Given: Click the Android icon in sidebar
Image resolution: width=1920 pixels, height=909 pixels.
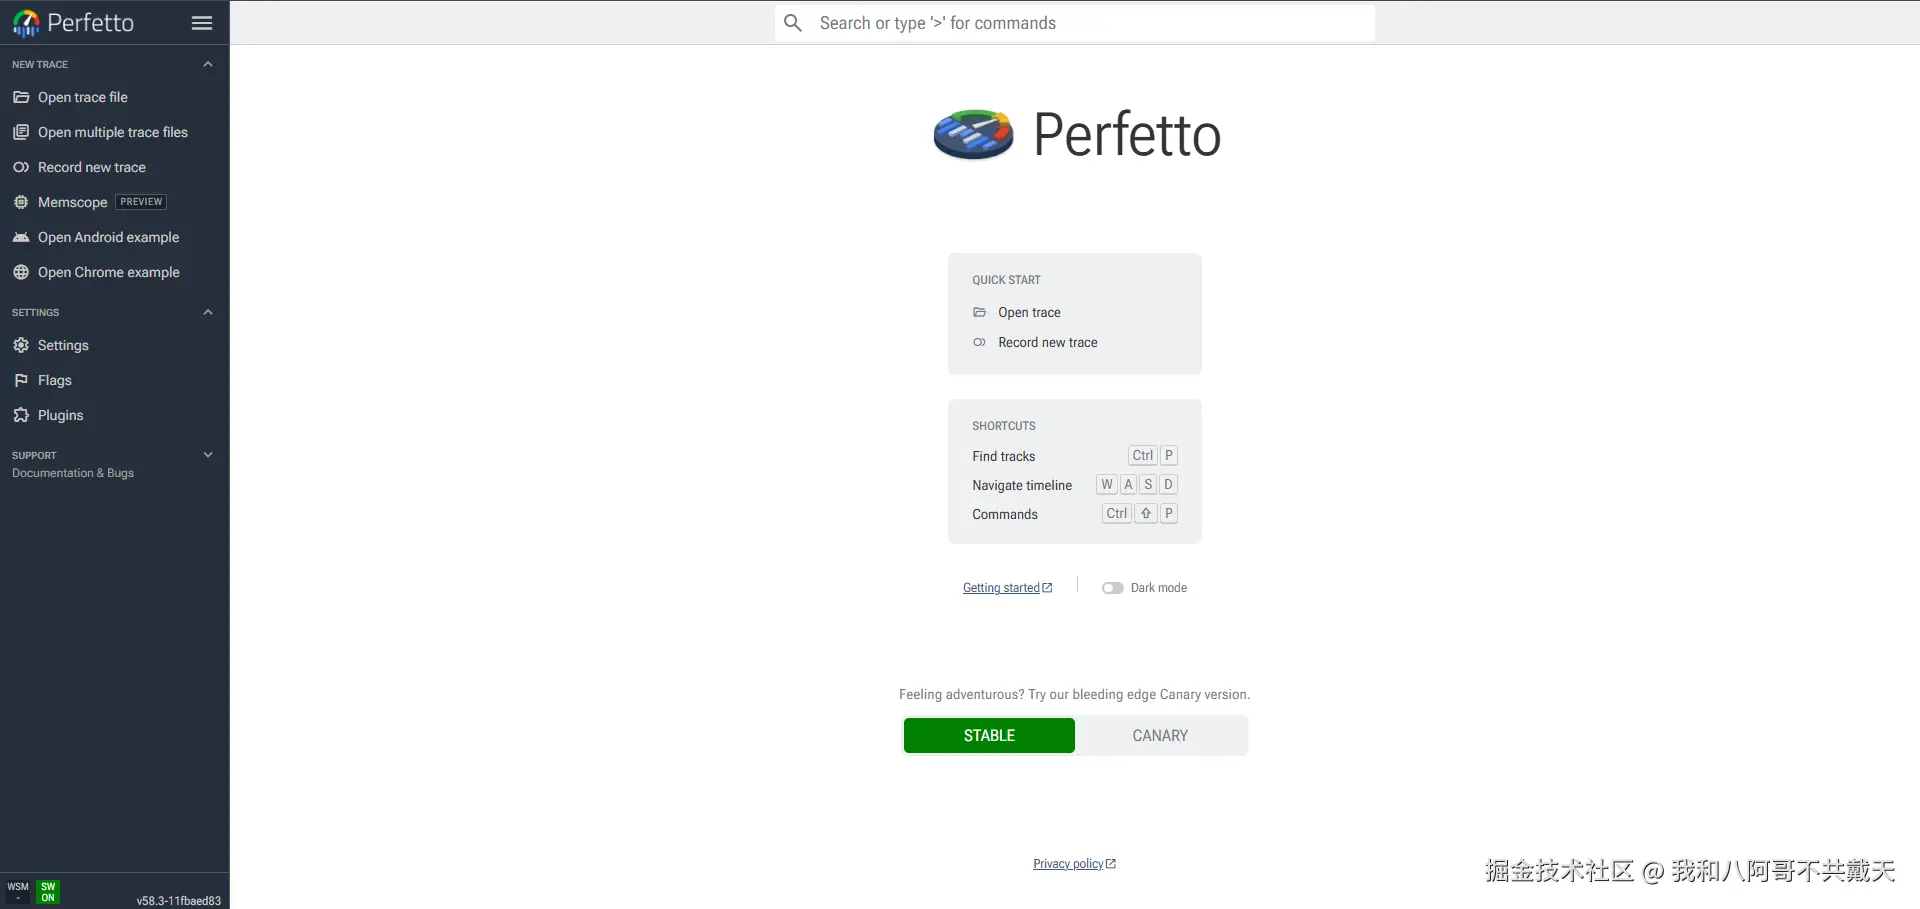Looking at the screenshot, I should coord(21,237).
